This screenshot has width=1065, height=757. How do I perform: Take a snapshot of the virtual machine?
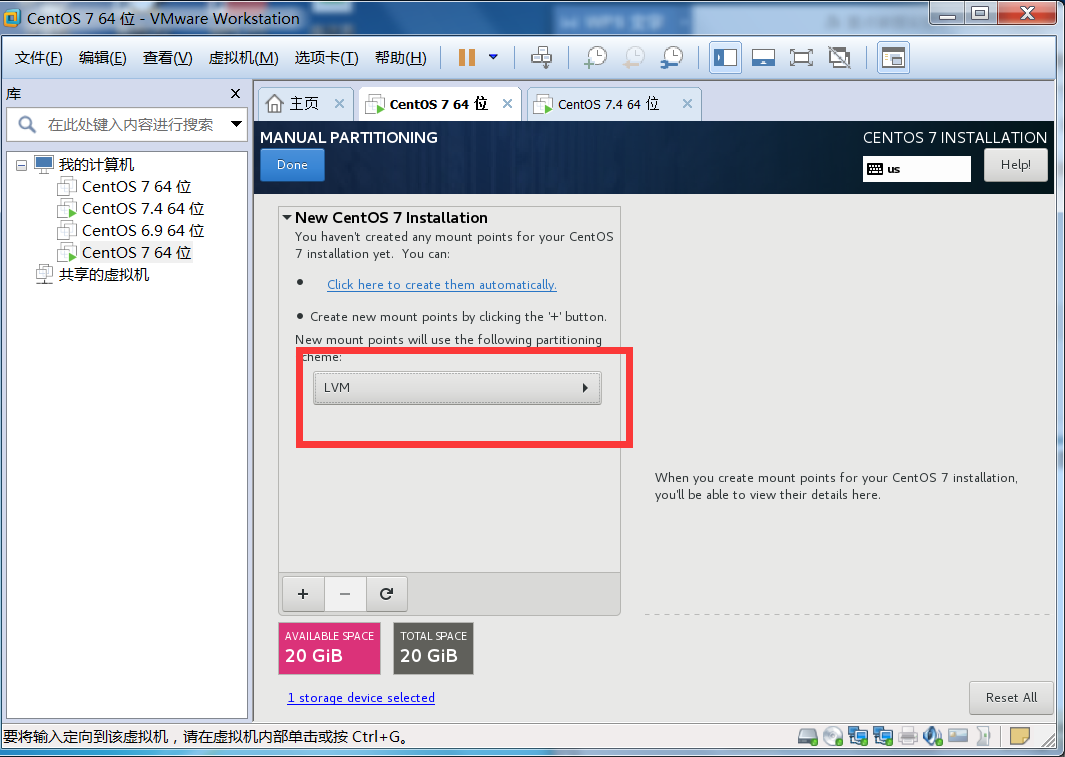[x=596, y=58]
